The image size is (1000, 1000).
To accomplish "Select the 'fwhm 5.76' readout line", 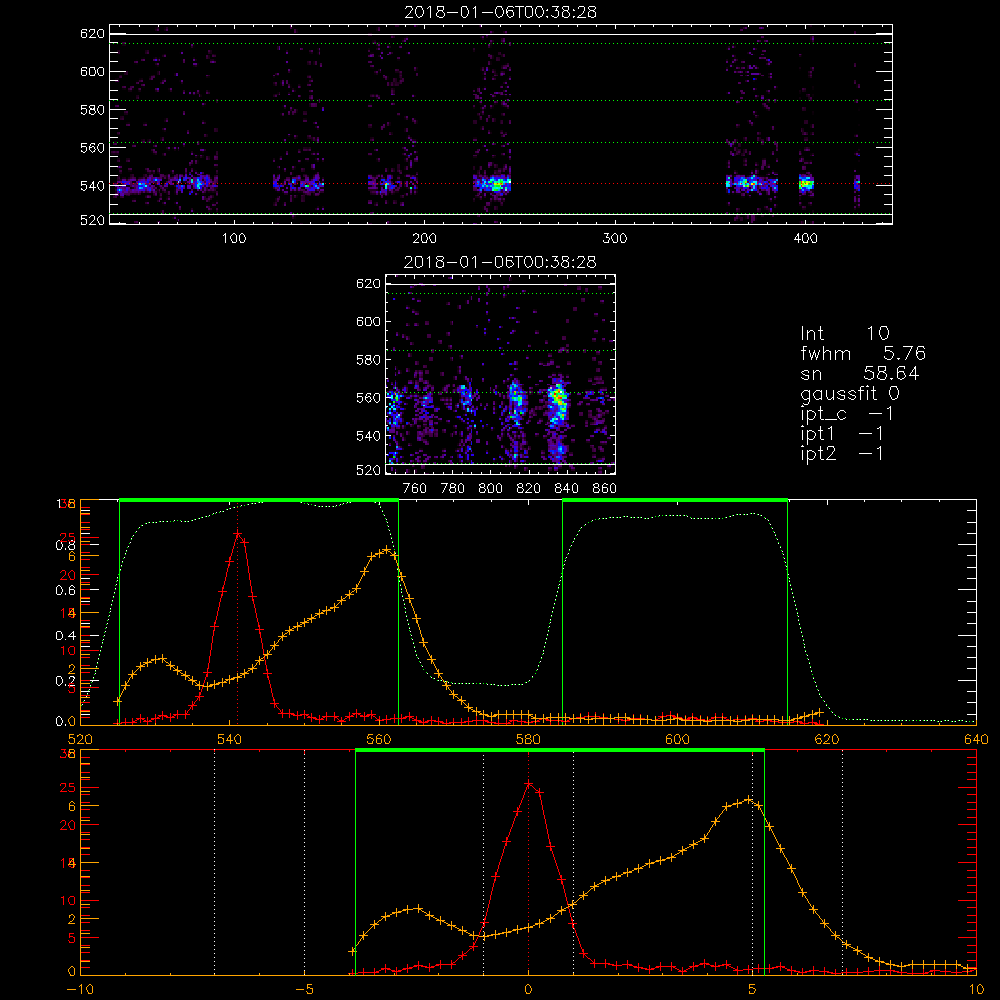I will (863, 353).
